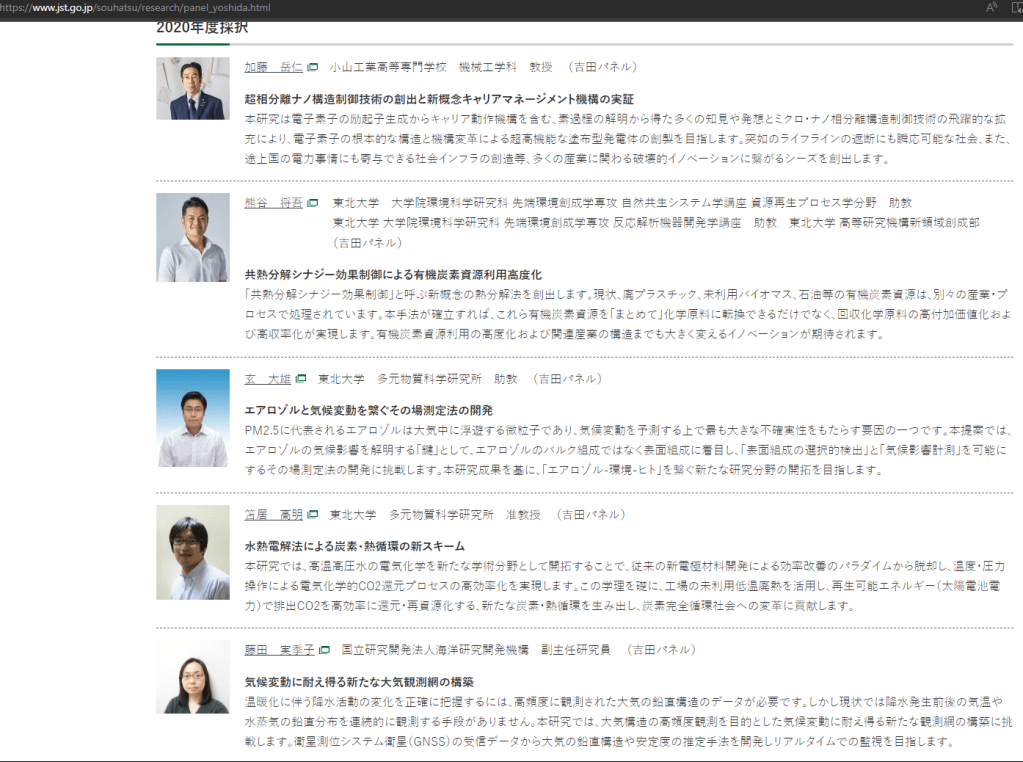Screen dimensions: 1023x762
Task: Click external link icon beside 加藤 岳仁
Action: 312,68
